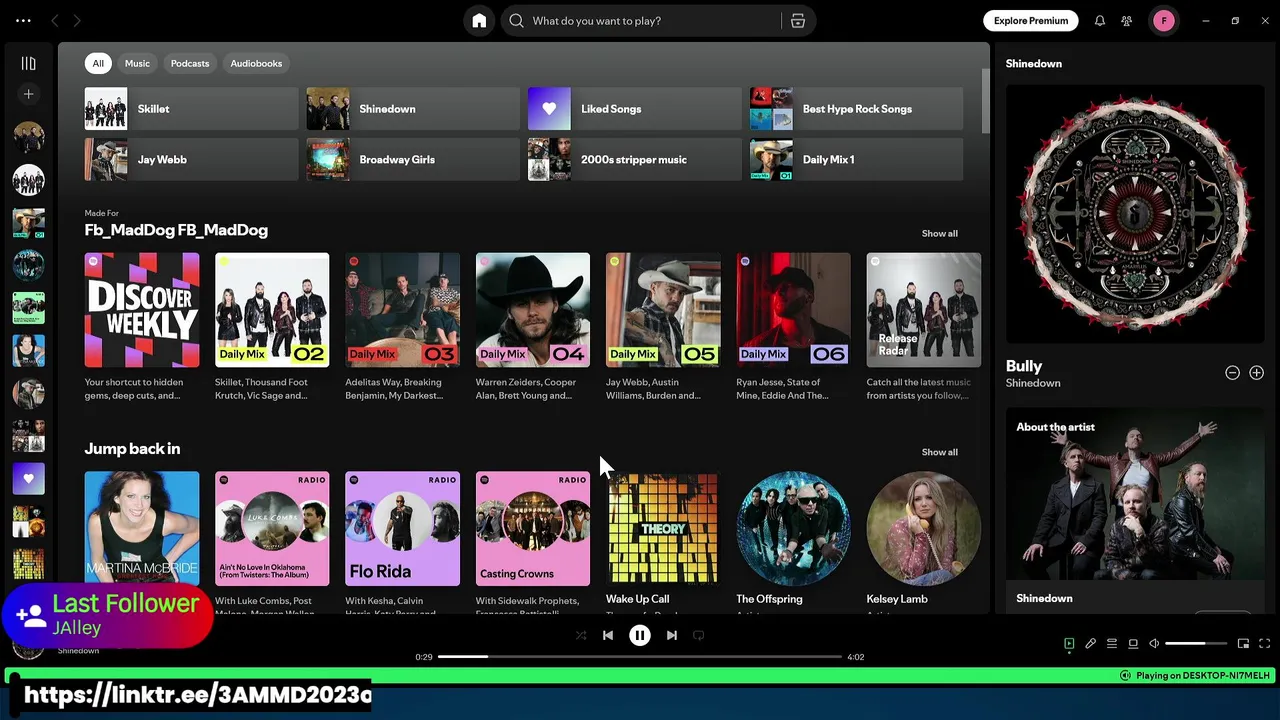Screen dimensions: 1280x720
Task: Open the Broadway Girls tile
Action: 413,160
